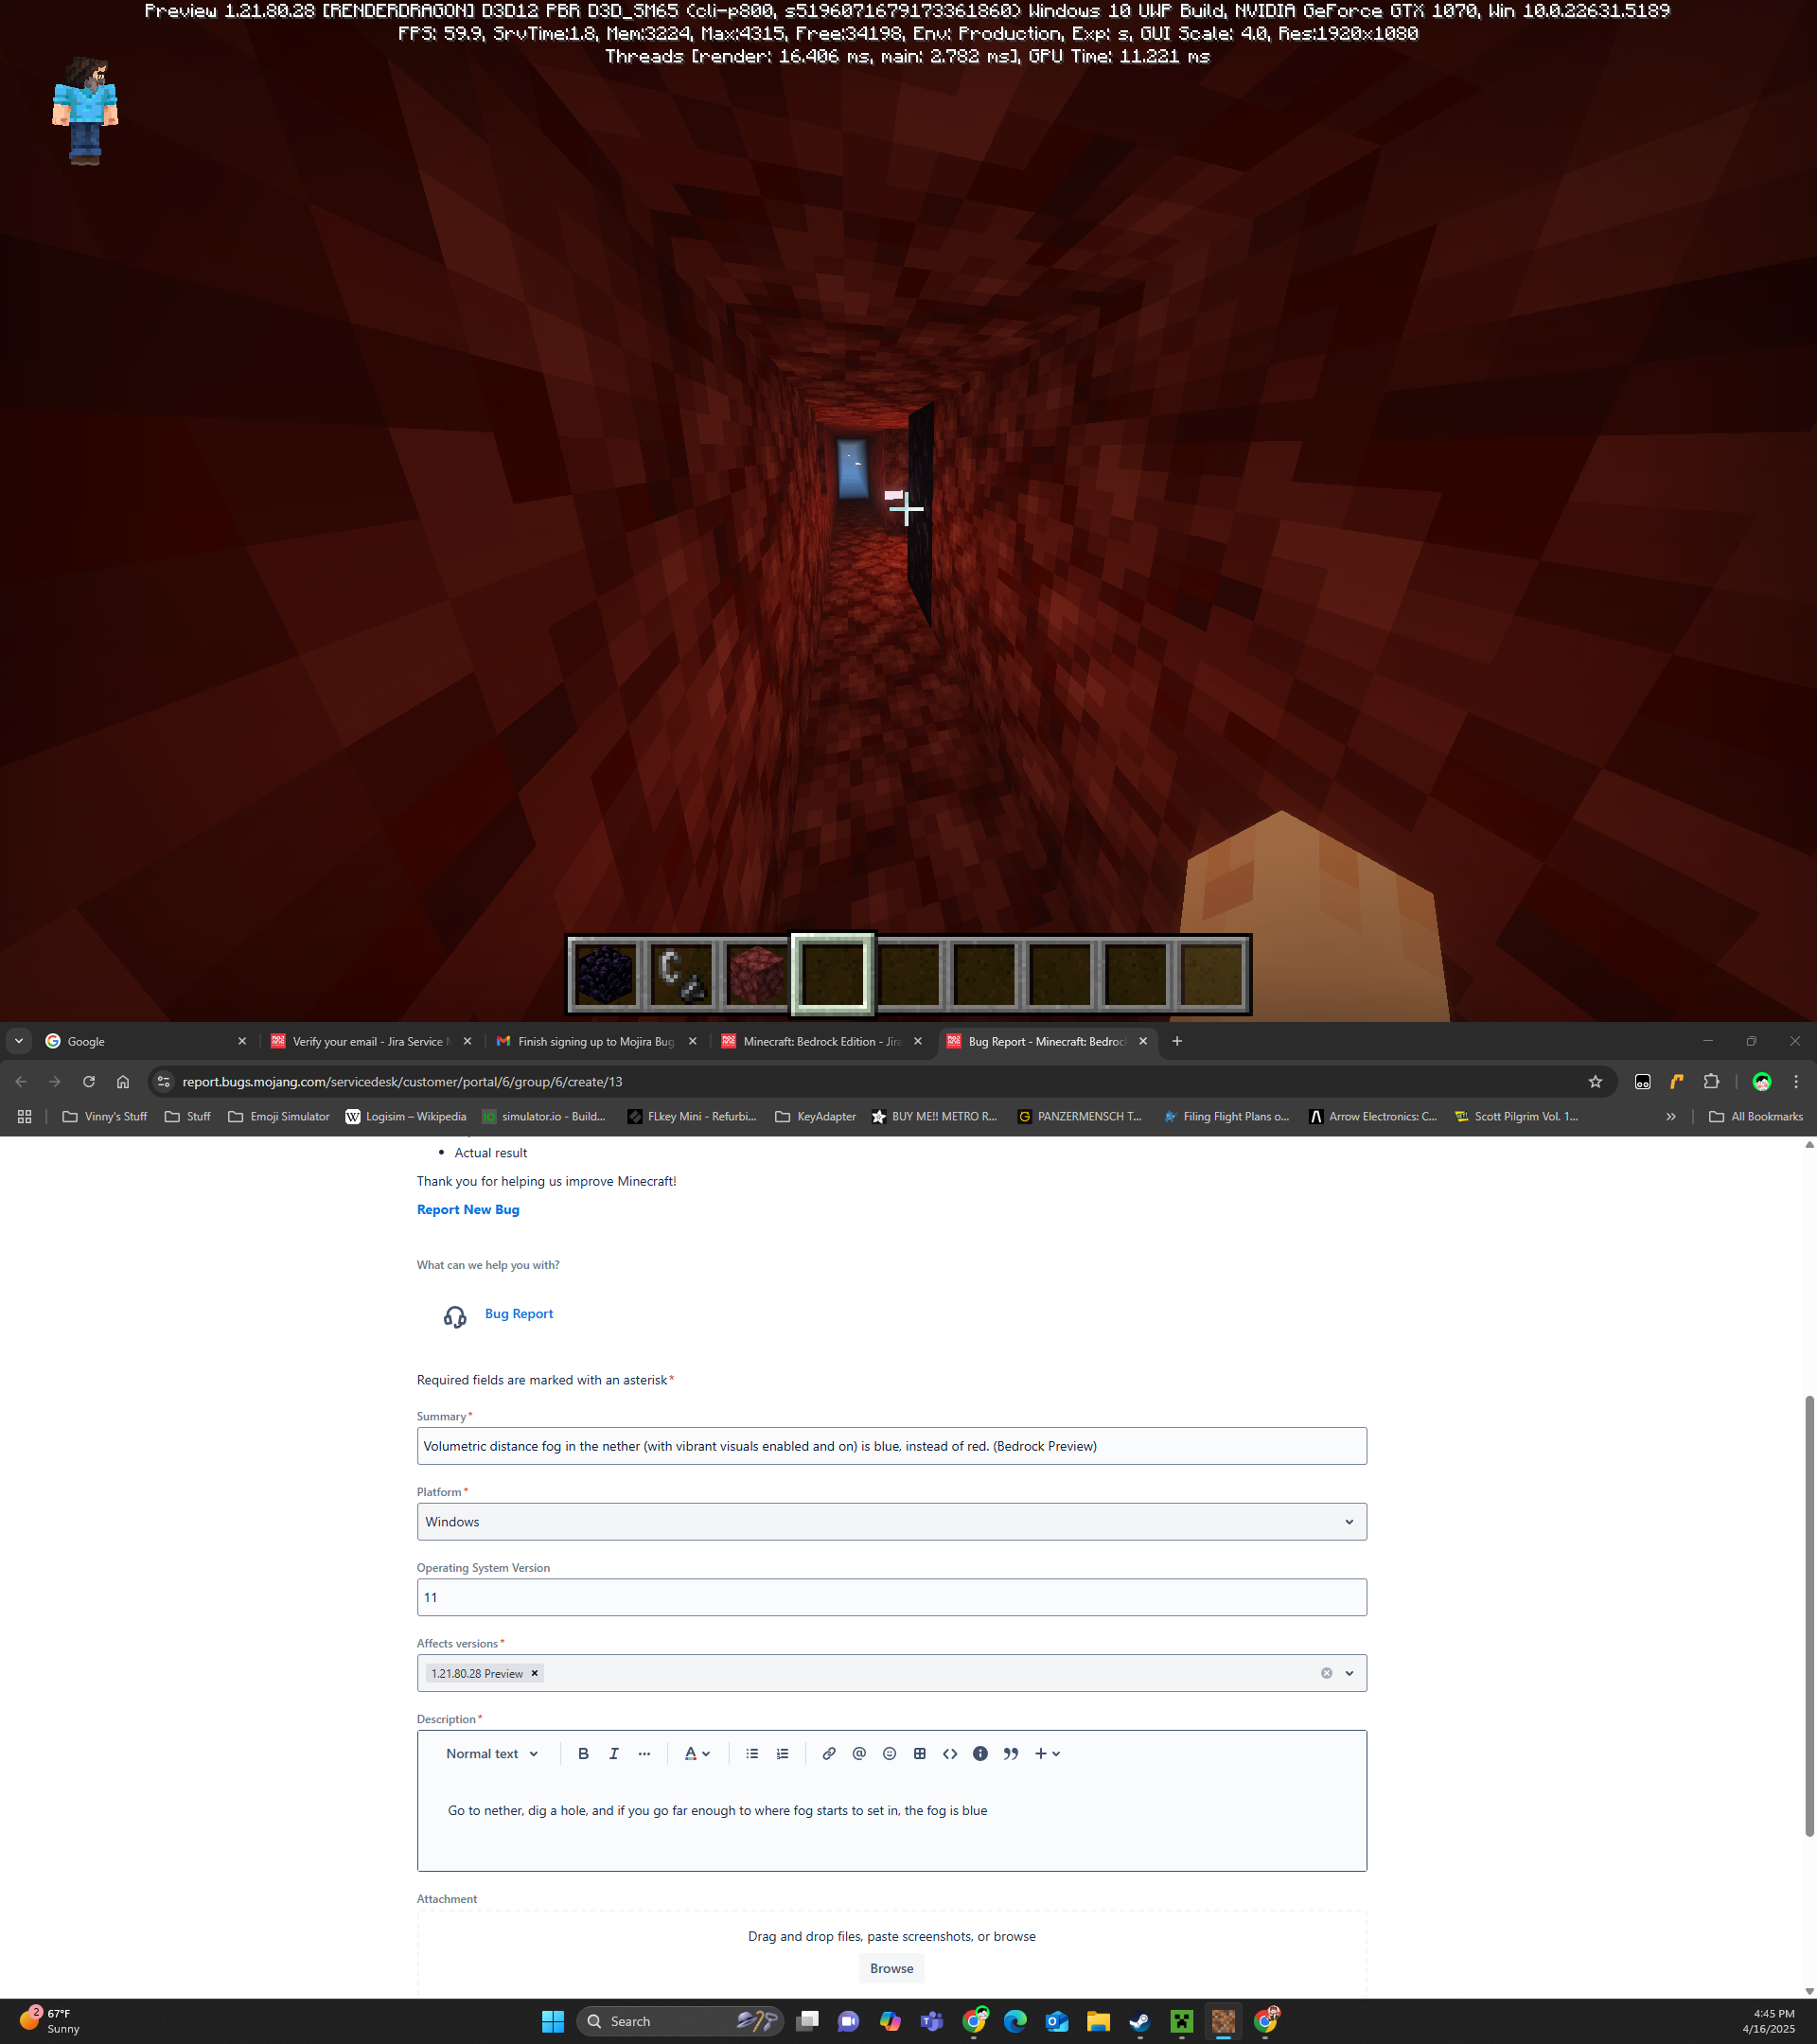
Task: Add a quote block with quotation icon
Action: coord(1011,1753)
